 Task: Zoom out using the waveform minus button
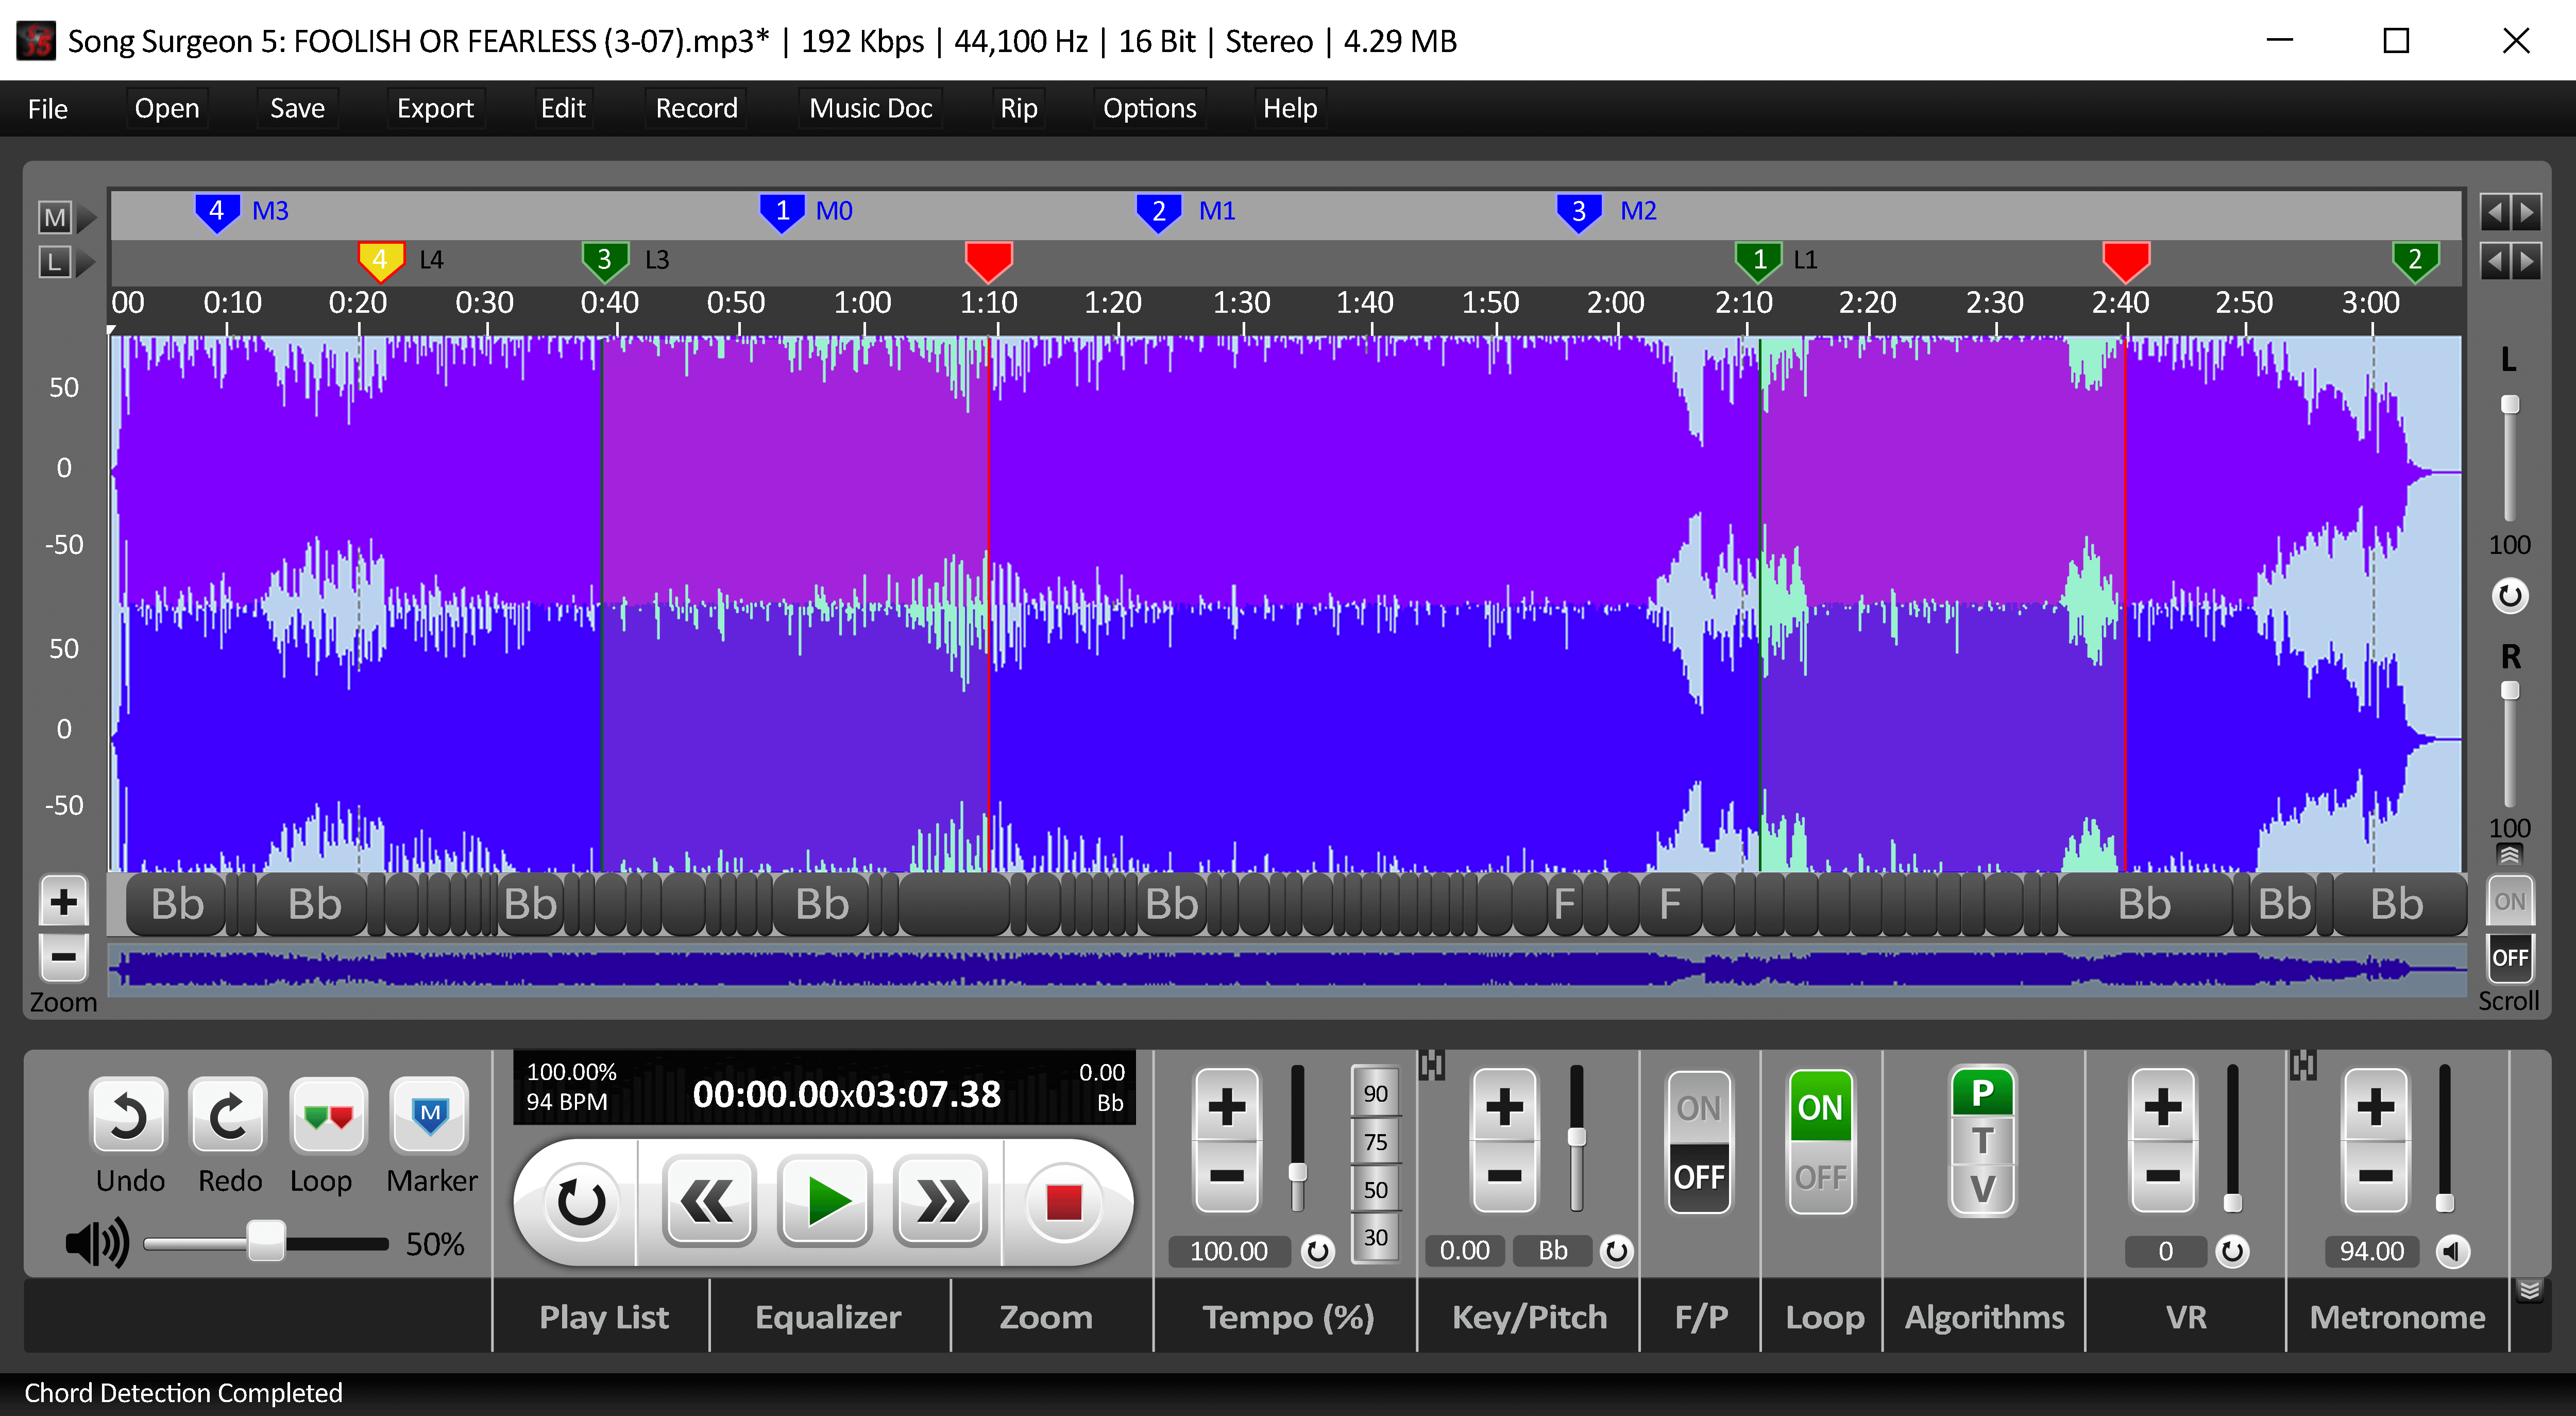[64, 957]
